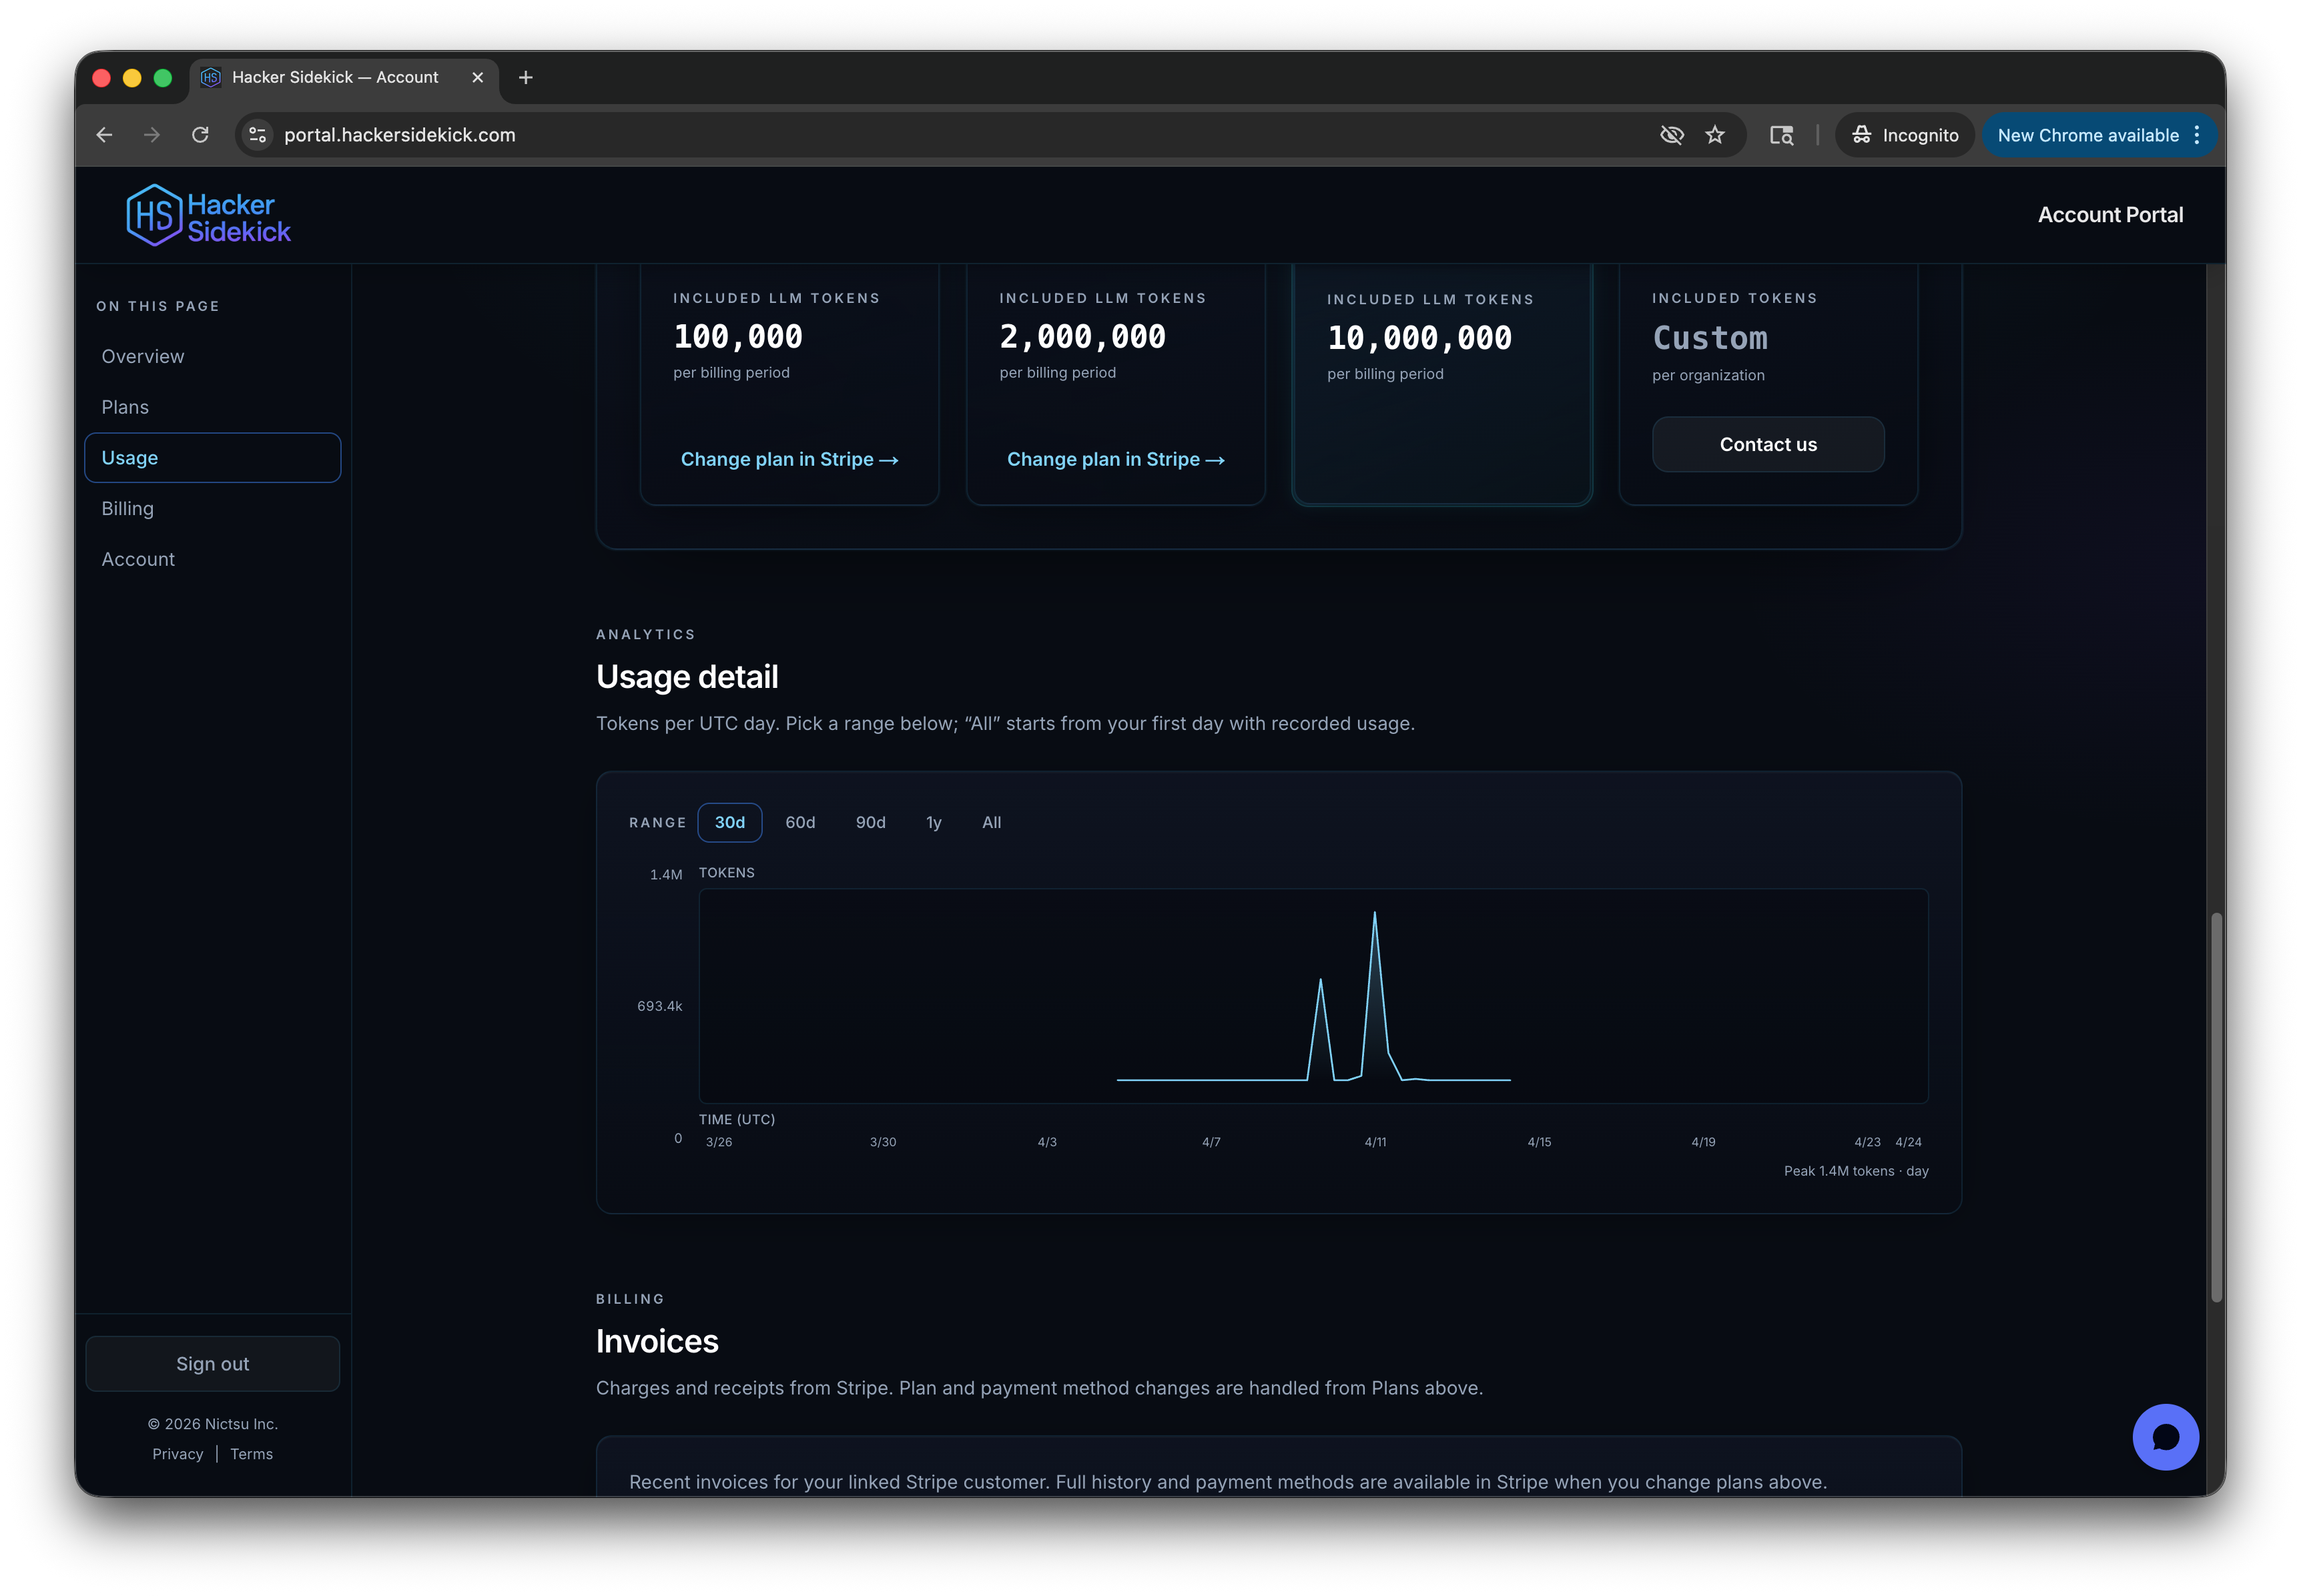Click the Contact us button
2301x1596 pixels.
[x=1767, y=444]
